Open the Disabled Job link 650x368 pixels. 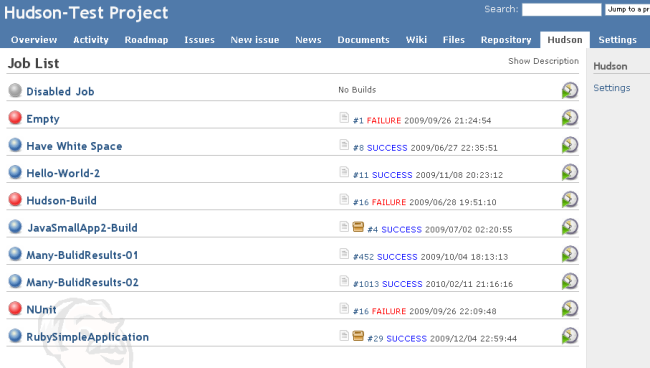pyautogui.click(x=60, y=91)
